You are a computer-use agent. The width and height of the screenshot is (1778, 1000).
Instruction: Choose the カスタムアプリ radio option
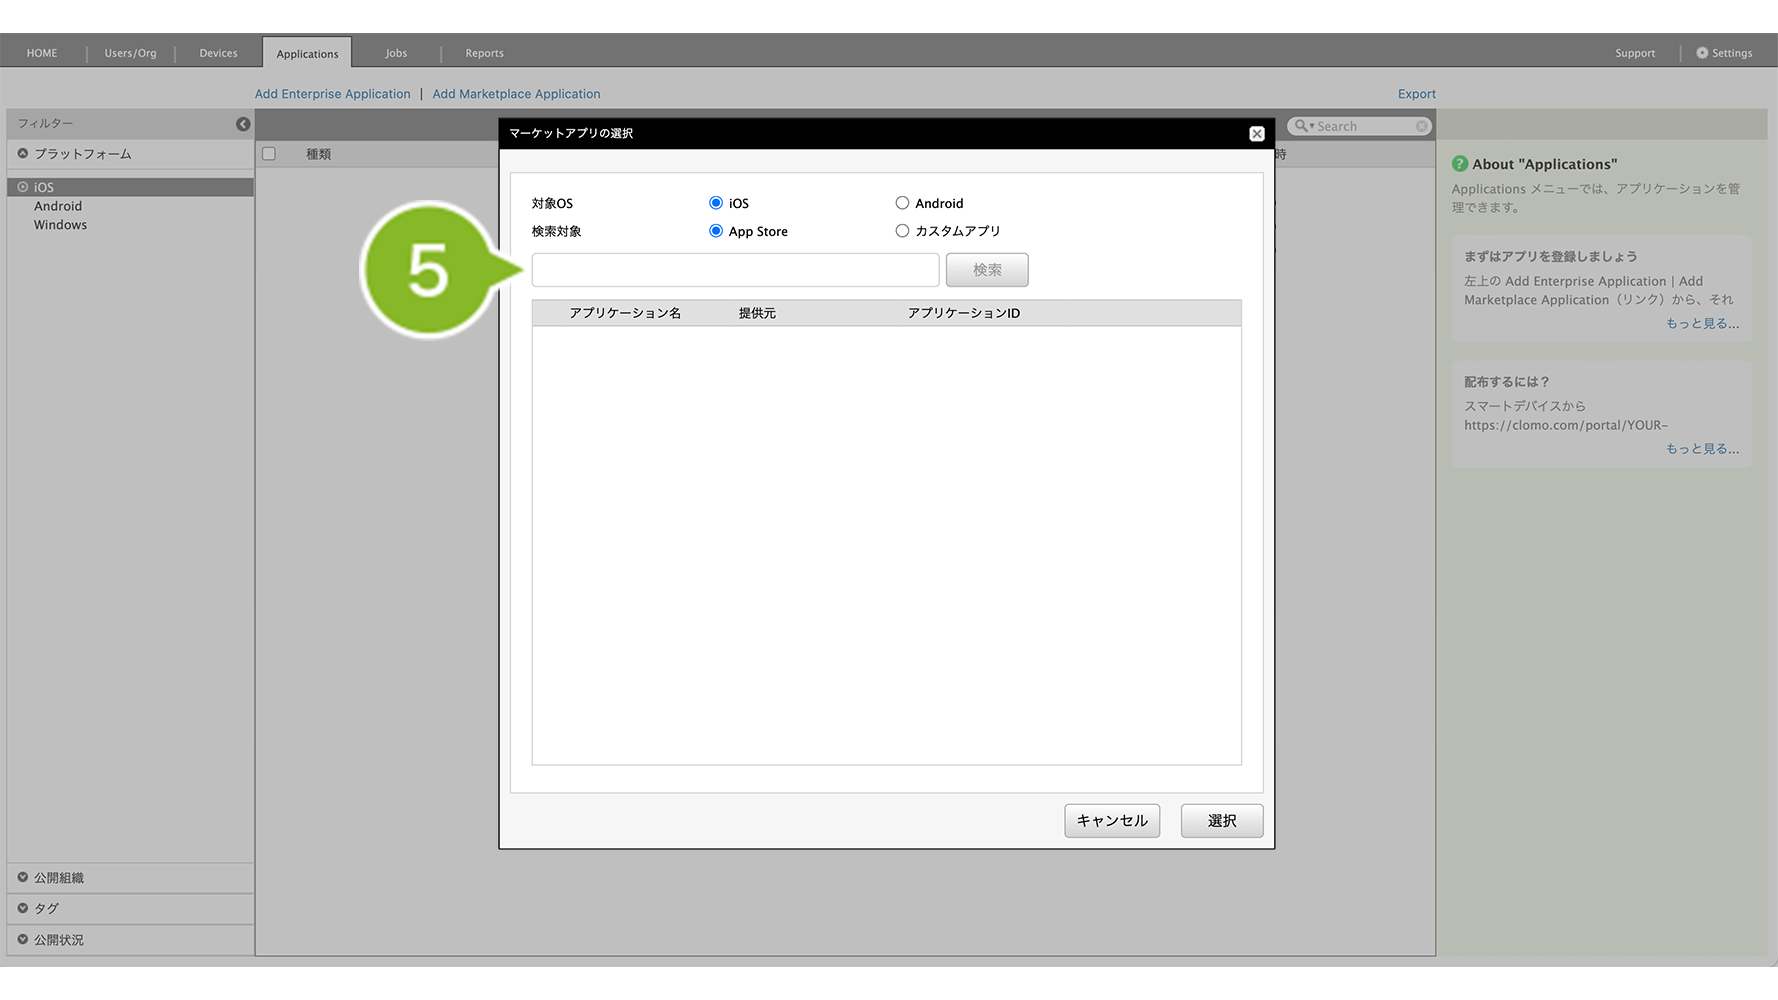pos(902,231)
